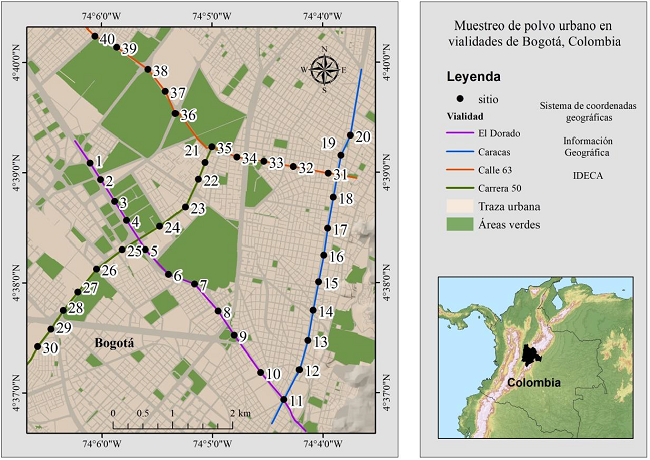Click the site 20 dot on Caracas

(350, 135)
